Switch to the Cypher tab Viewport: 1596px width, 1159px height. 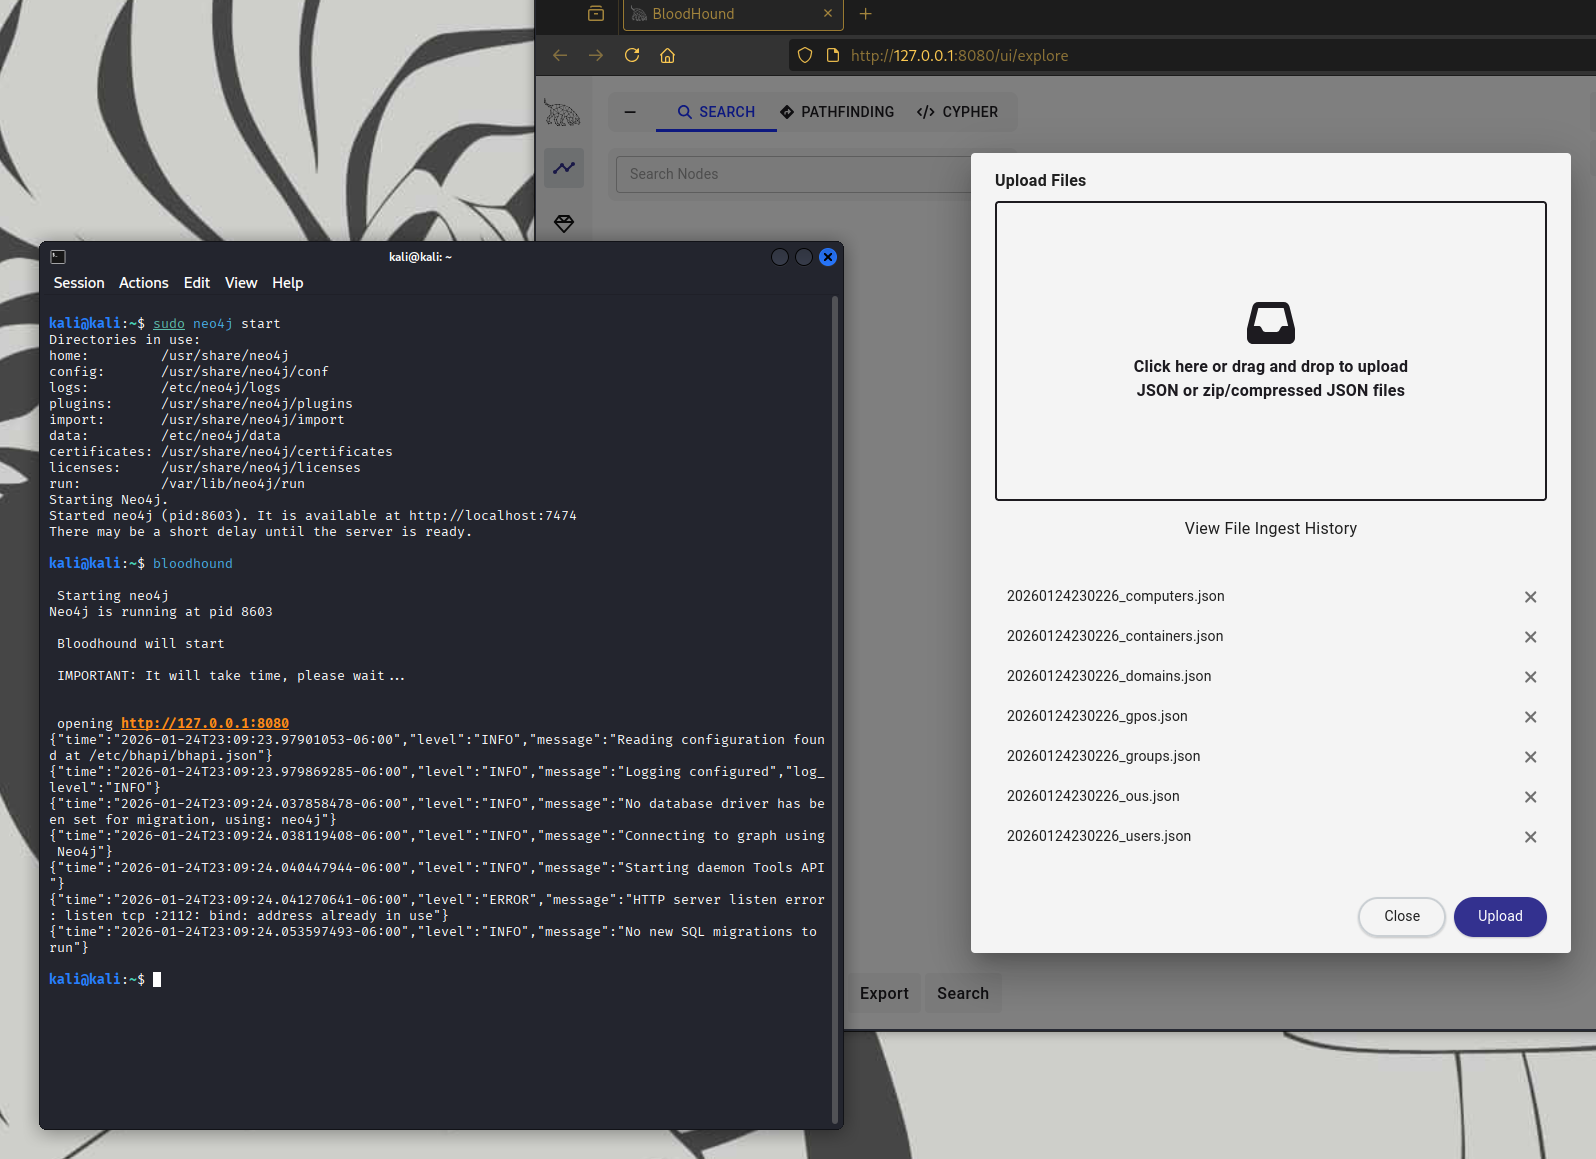point(957,112)
